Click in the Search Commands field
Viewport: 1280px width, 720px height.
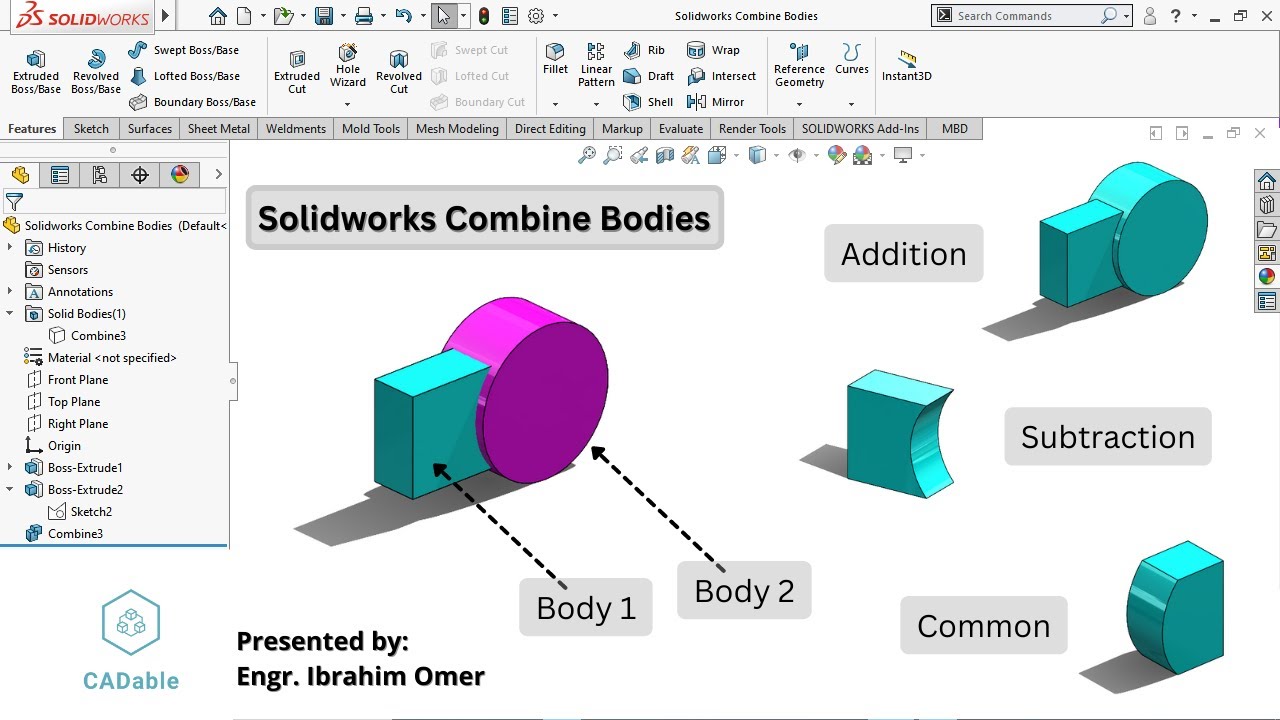1026,16
